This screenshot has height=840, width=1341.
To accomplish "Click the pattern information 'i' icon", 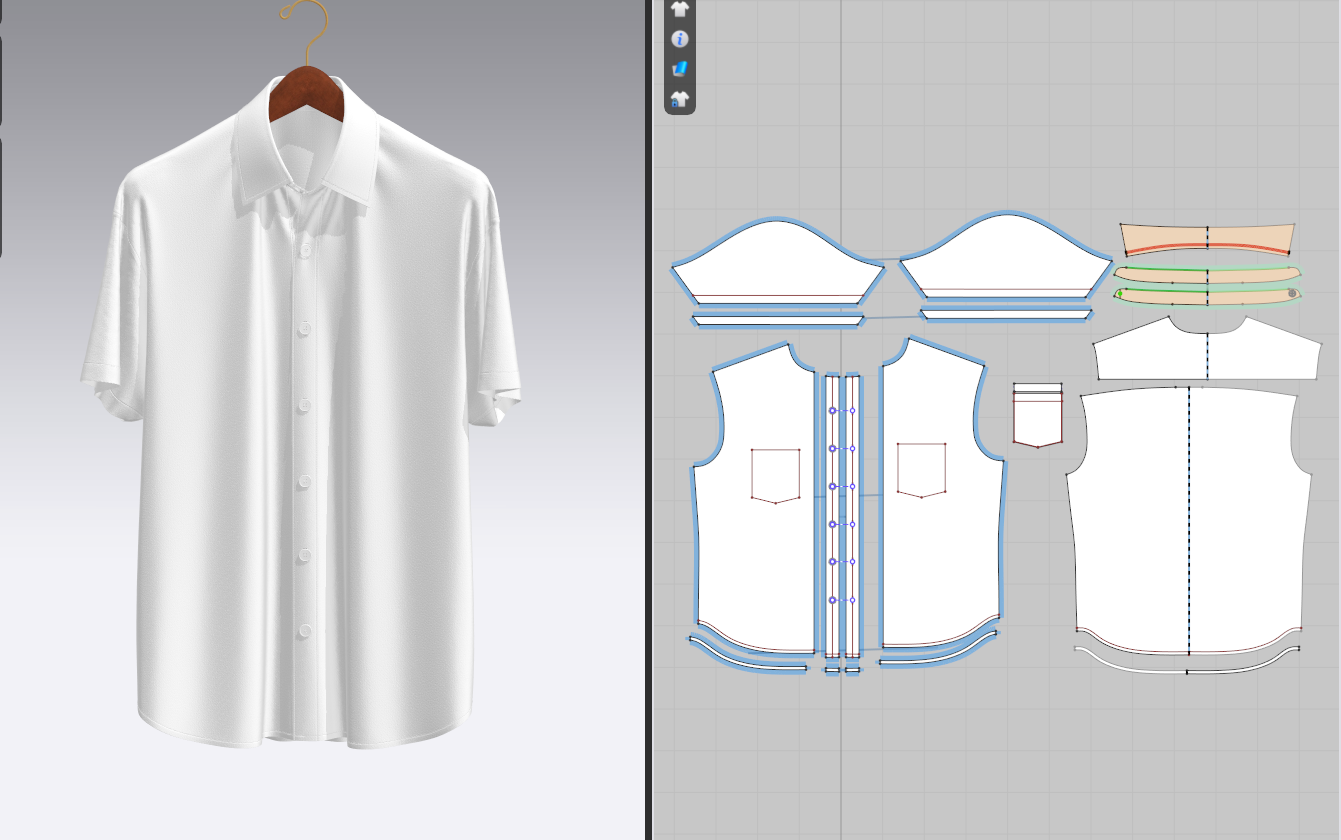I will 680,39.
